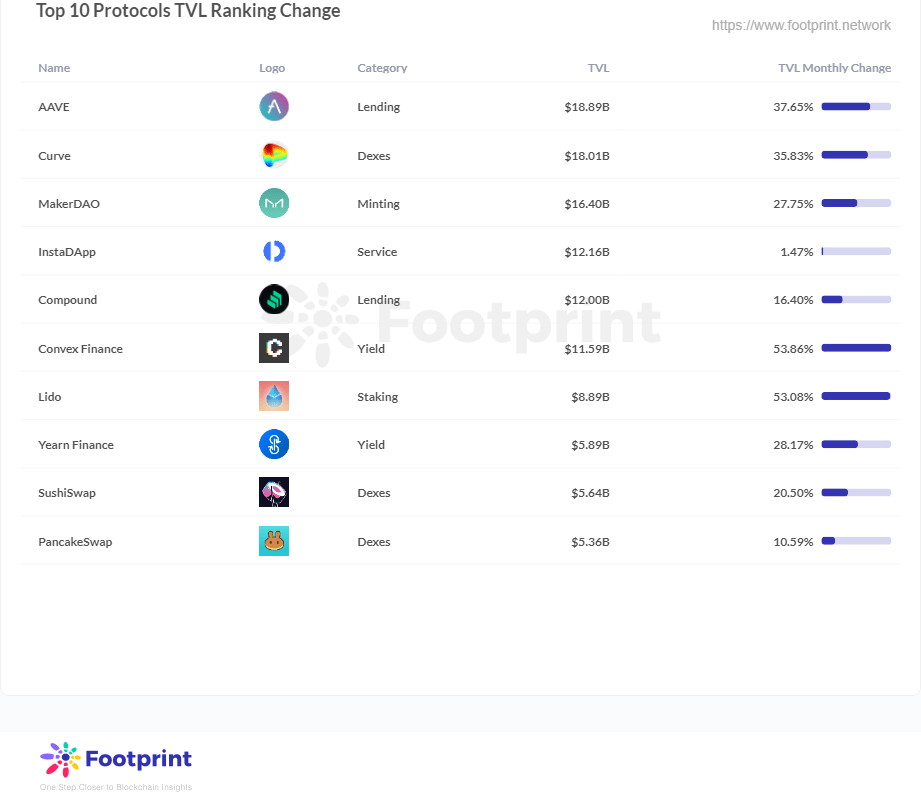The image size is (921, 802).
Task: Select the AAVE row name text
Action: click(x=54, y=106)
